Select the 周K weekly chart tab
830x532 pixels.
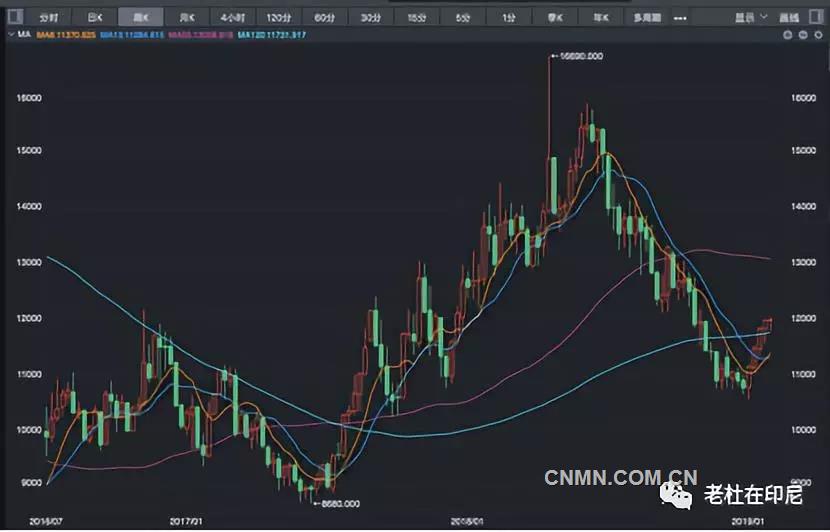(140, 18)
